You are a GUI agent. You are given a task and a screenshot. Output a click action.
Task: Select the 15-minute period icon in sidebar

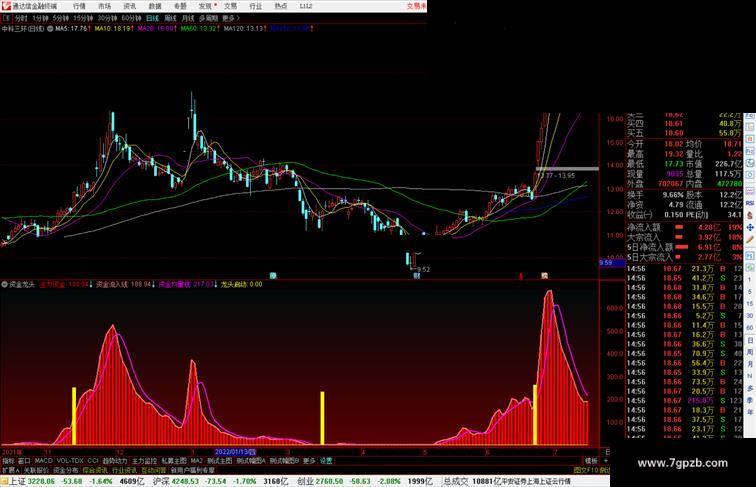point(750,304)
